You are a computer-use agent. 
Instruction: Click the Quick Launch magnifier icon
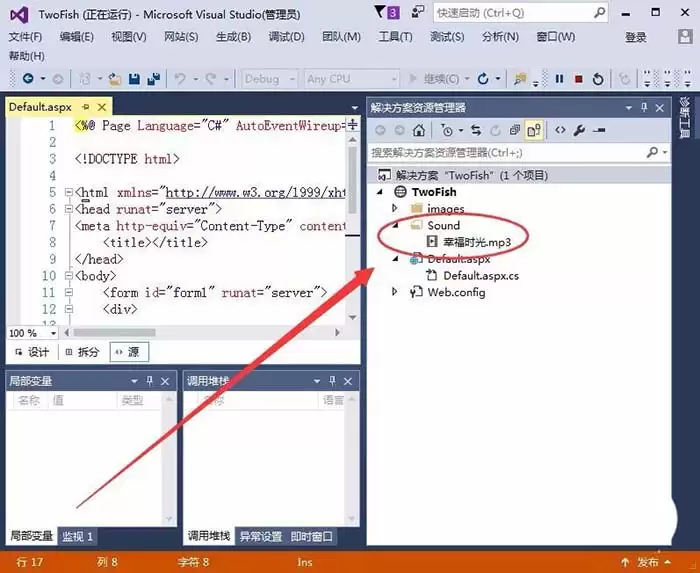pyautogui.click(x=599, y=12)
